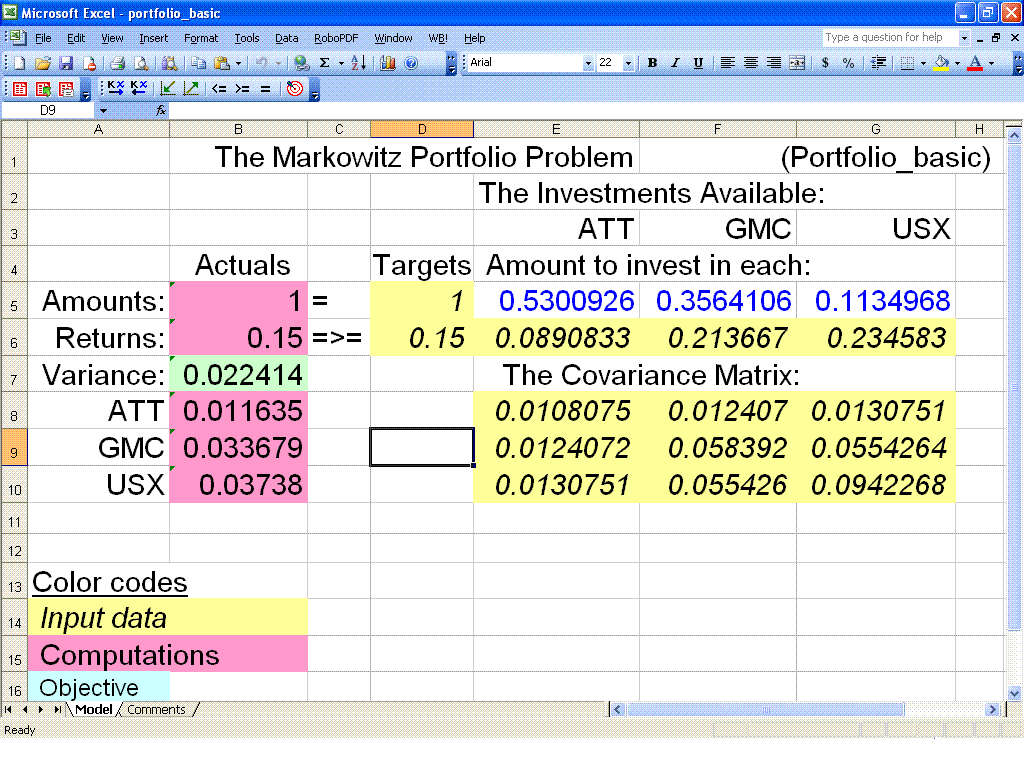
Task: Open the Tools menu
Action: coord(247,39)
